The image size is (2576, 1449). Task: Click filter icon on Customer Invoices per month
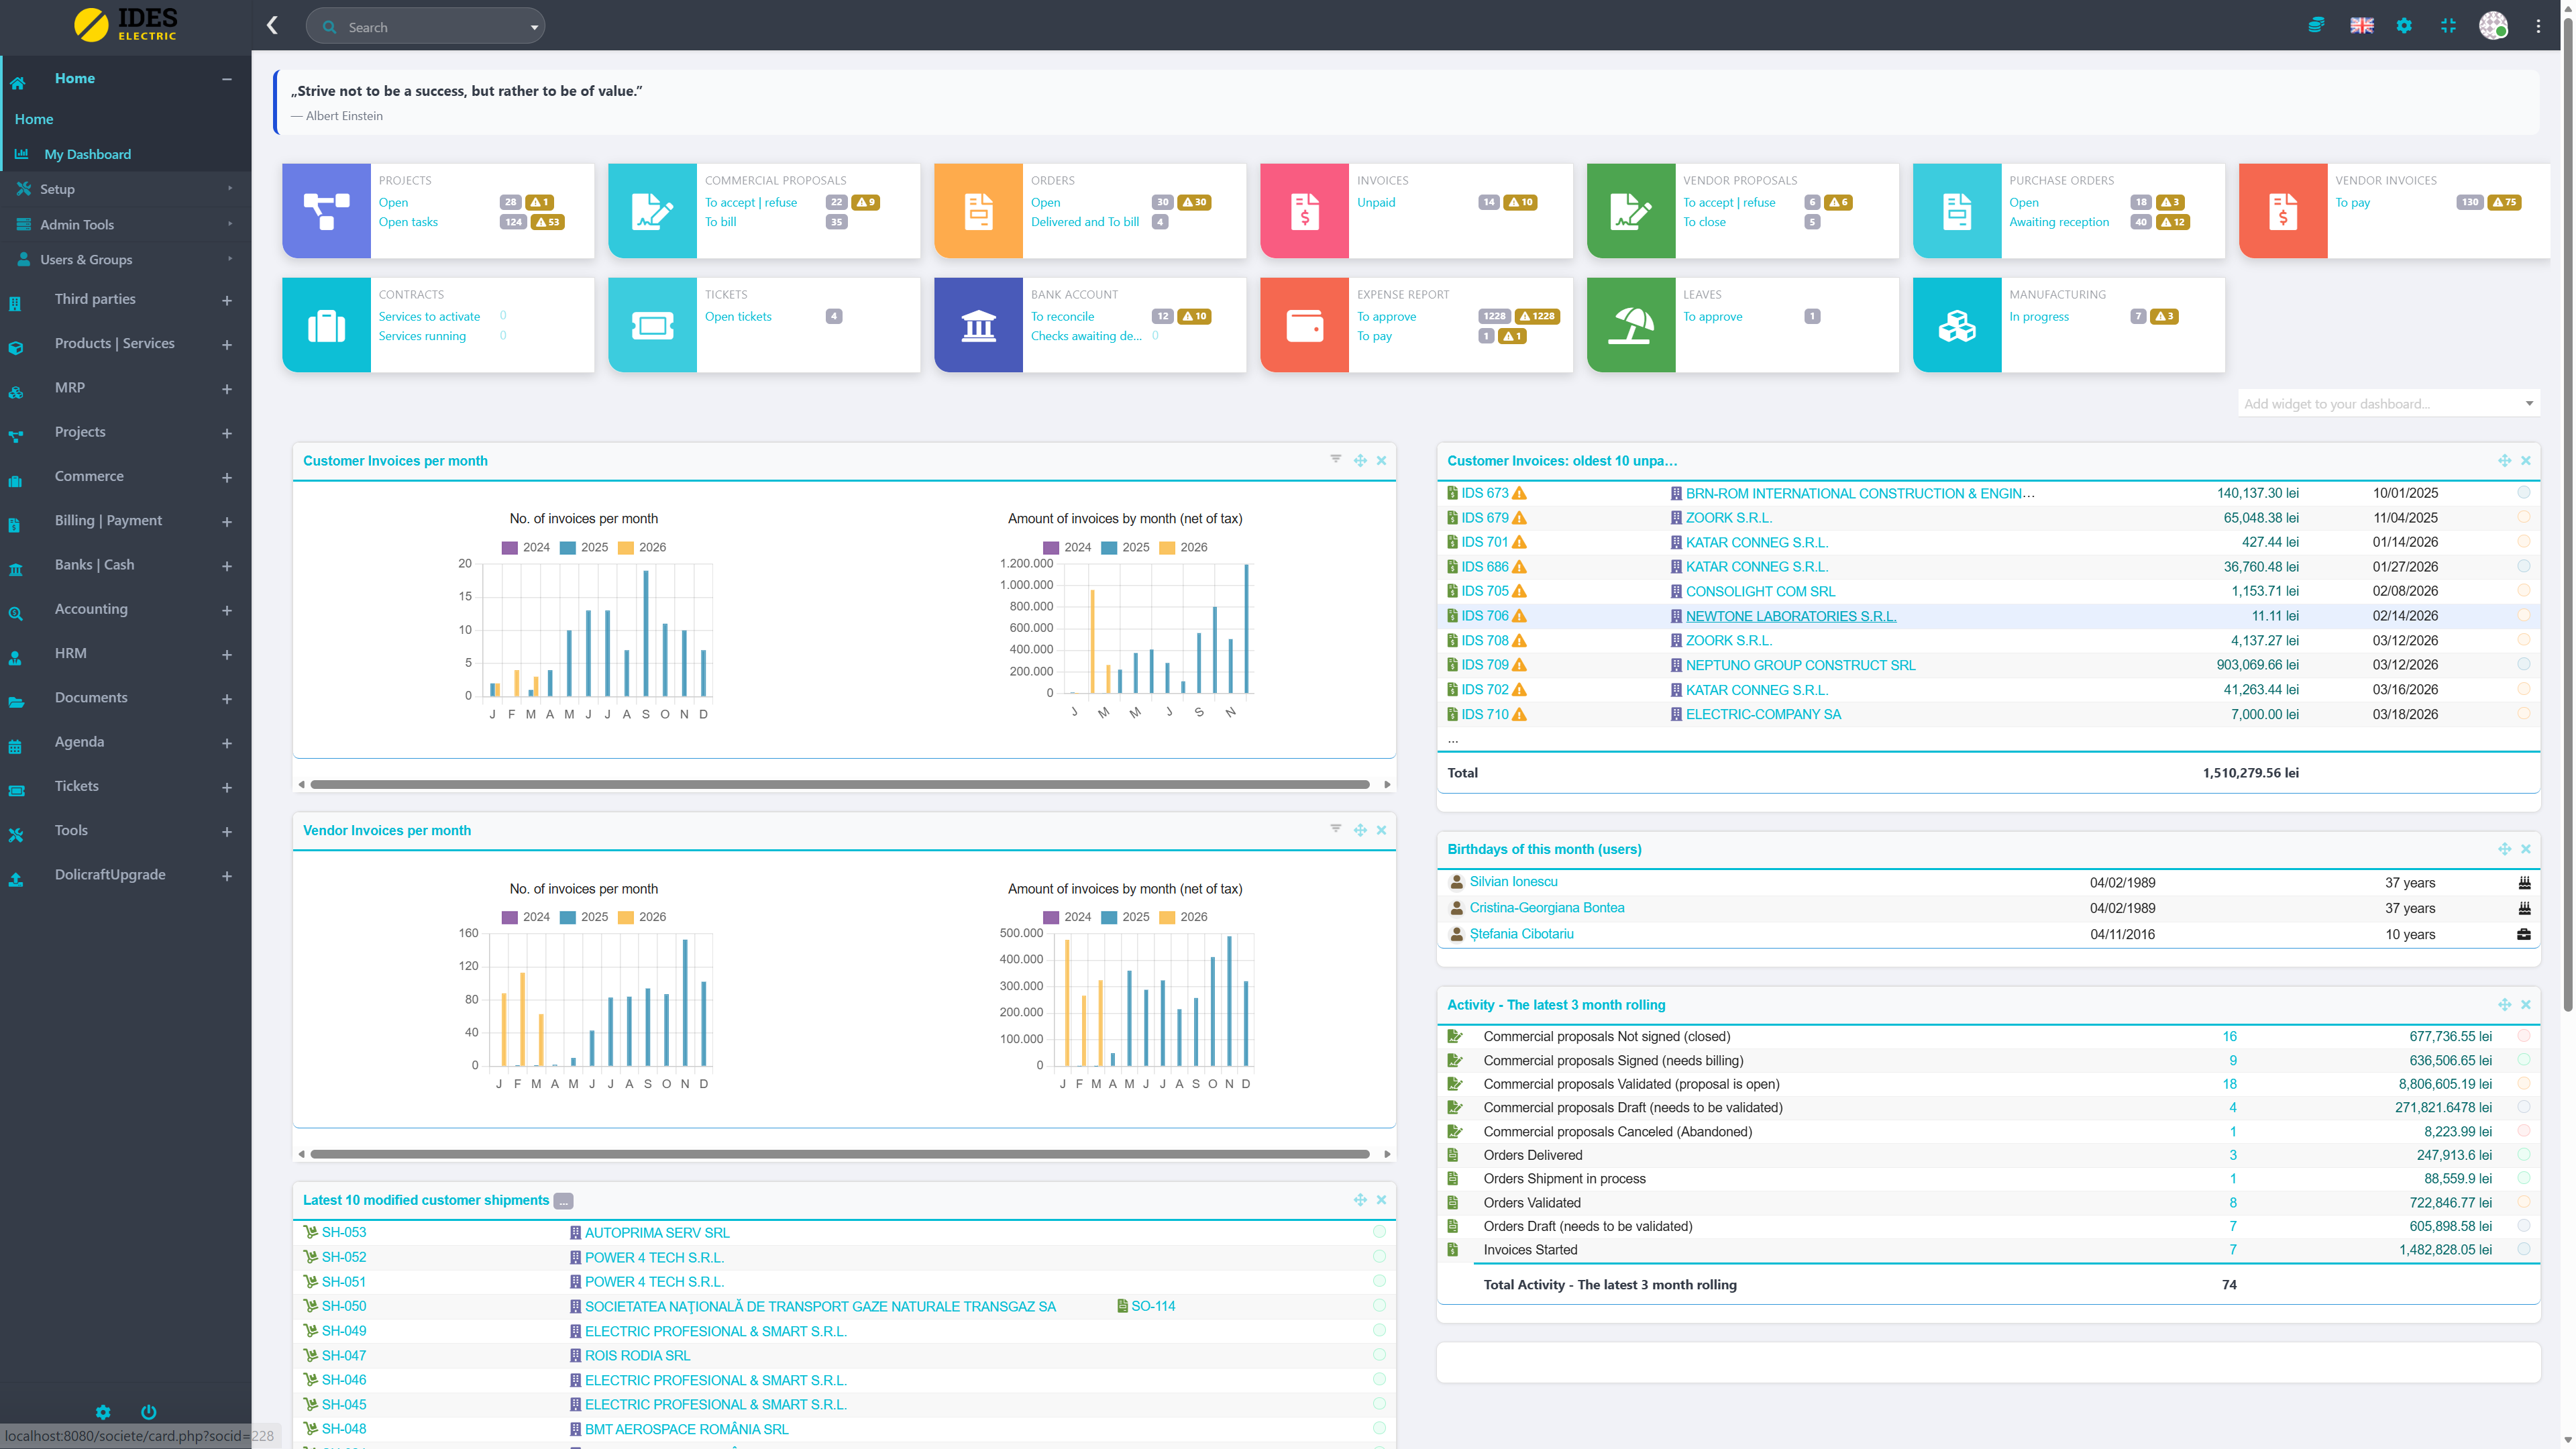(x=1335, y=459)
